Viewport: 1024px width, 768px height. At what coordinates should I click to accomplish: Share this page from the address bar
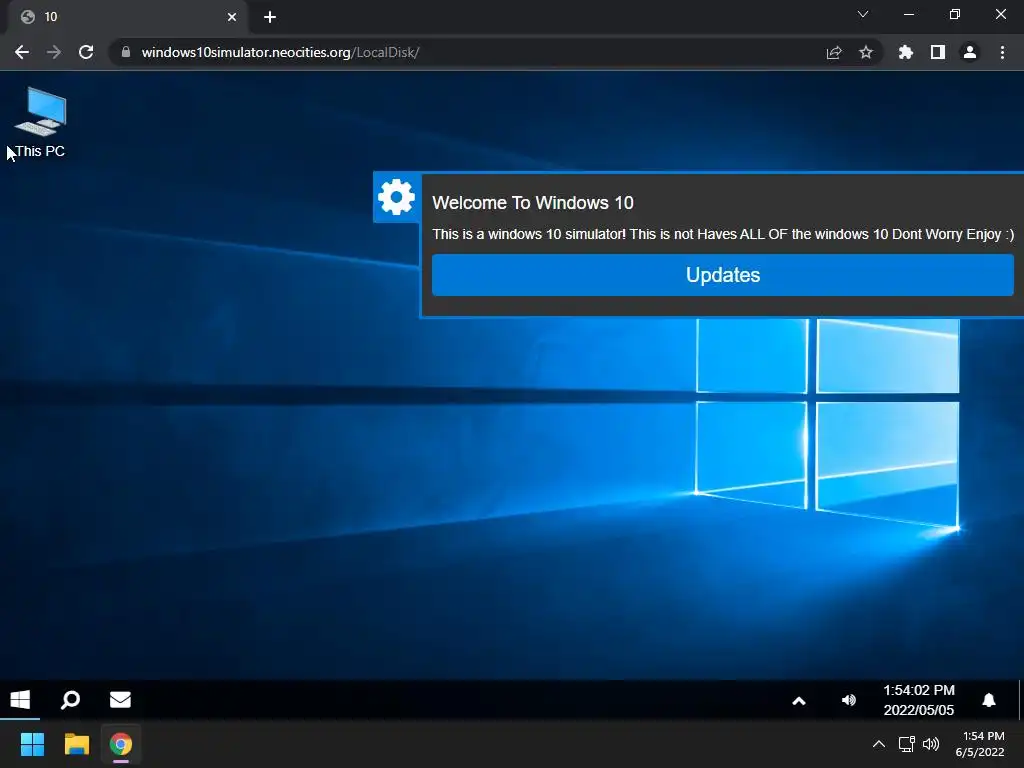tap(834, 52)
